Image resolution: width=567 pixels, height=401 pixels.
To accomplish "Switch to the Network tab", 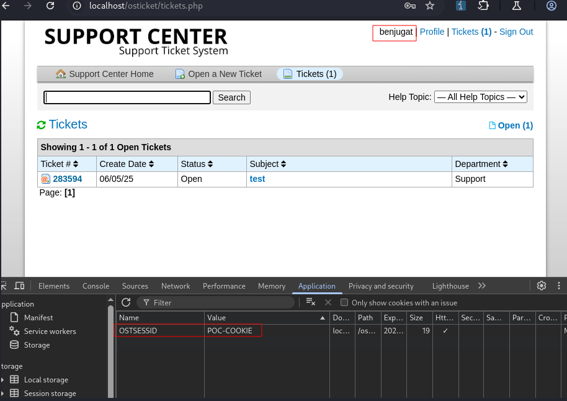I will point(175,286).
